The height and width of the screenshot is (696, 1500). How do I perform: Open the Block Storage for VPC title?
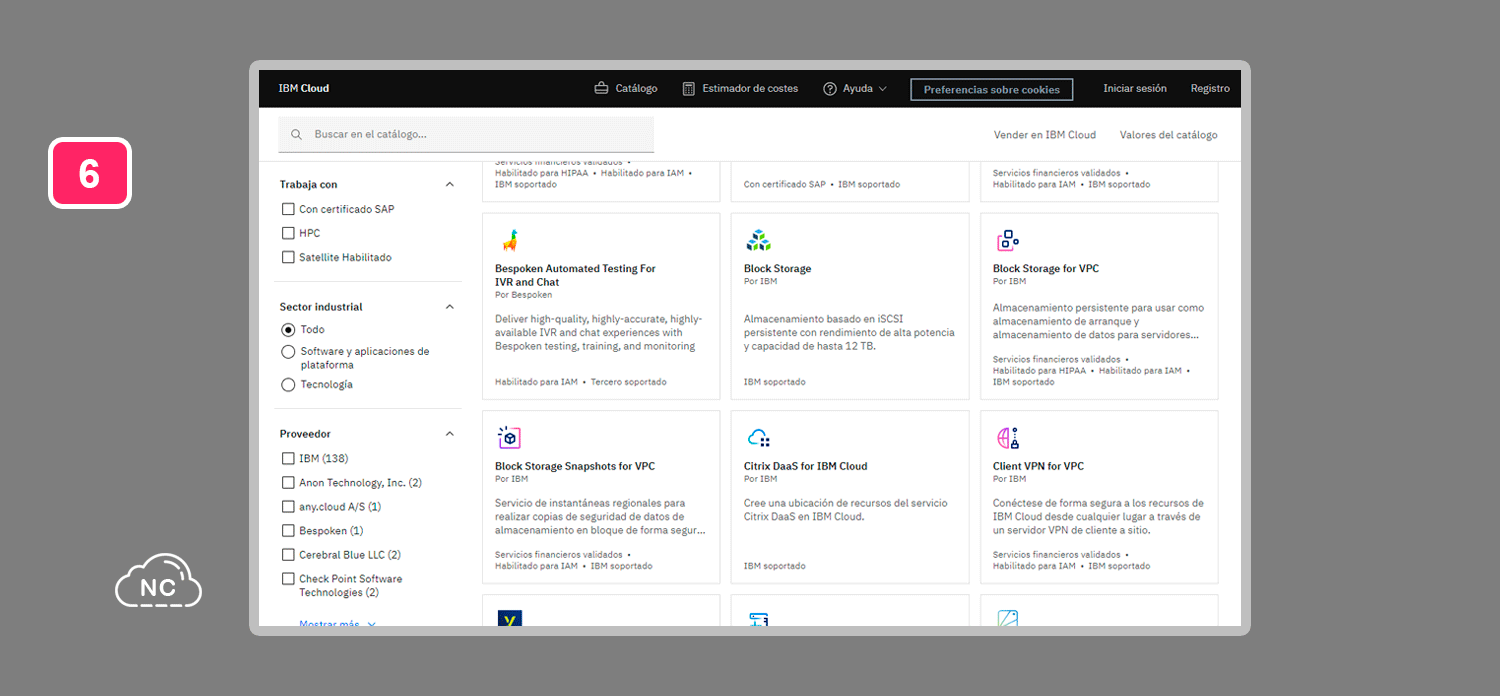[1046, 269]
